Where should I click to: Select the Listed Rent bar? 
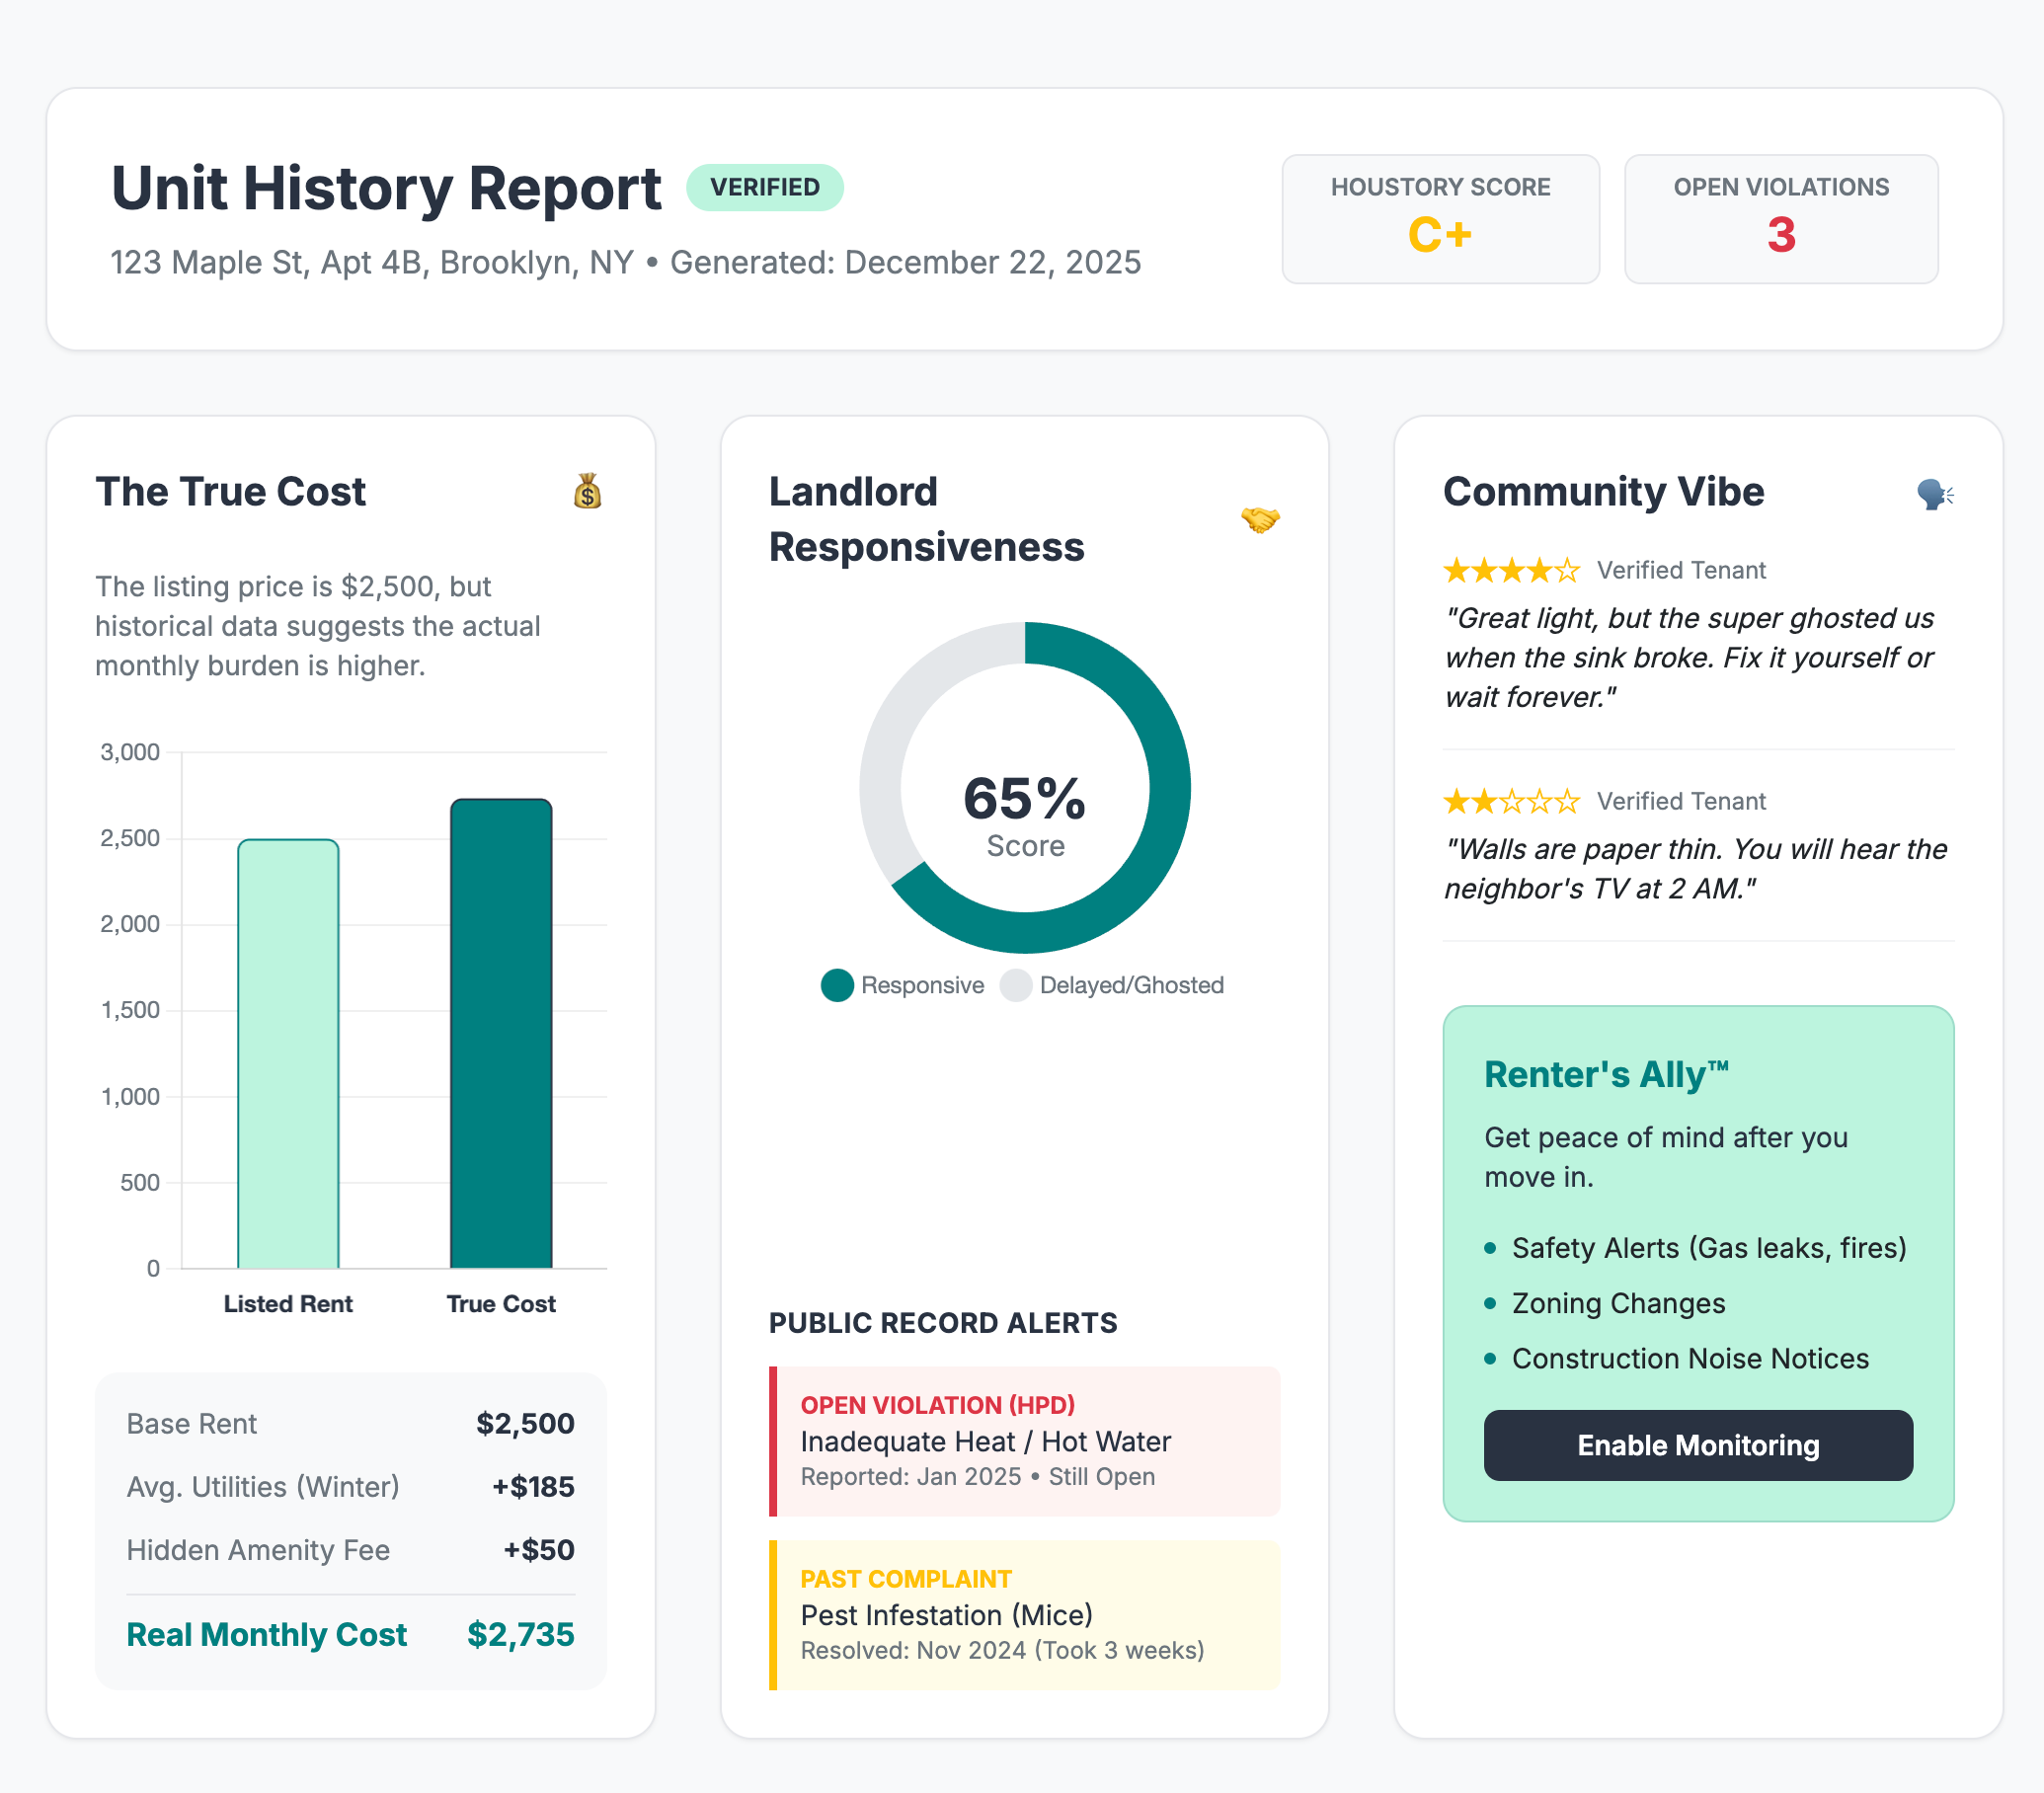tap(288, 1053)
